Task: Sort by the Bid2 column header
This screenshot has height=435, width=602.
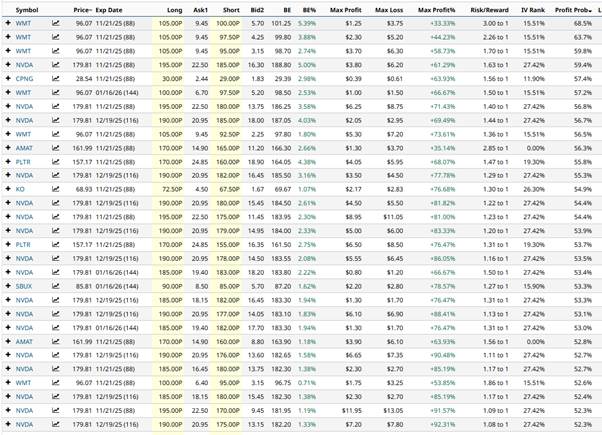Action: coord(257,10)
